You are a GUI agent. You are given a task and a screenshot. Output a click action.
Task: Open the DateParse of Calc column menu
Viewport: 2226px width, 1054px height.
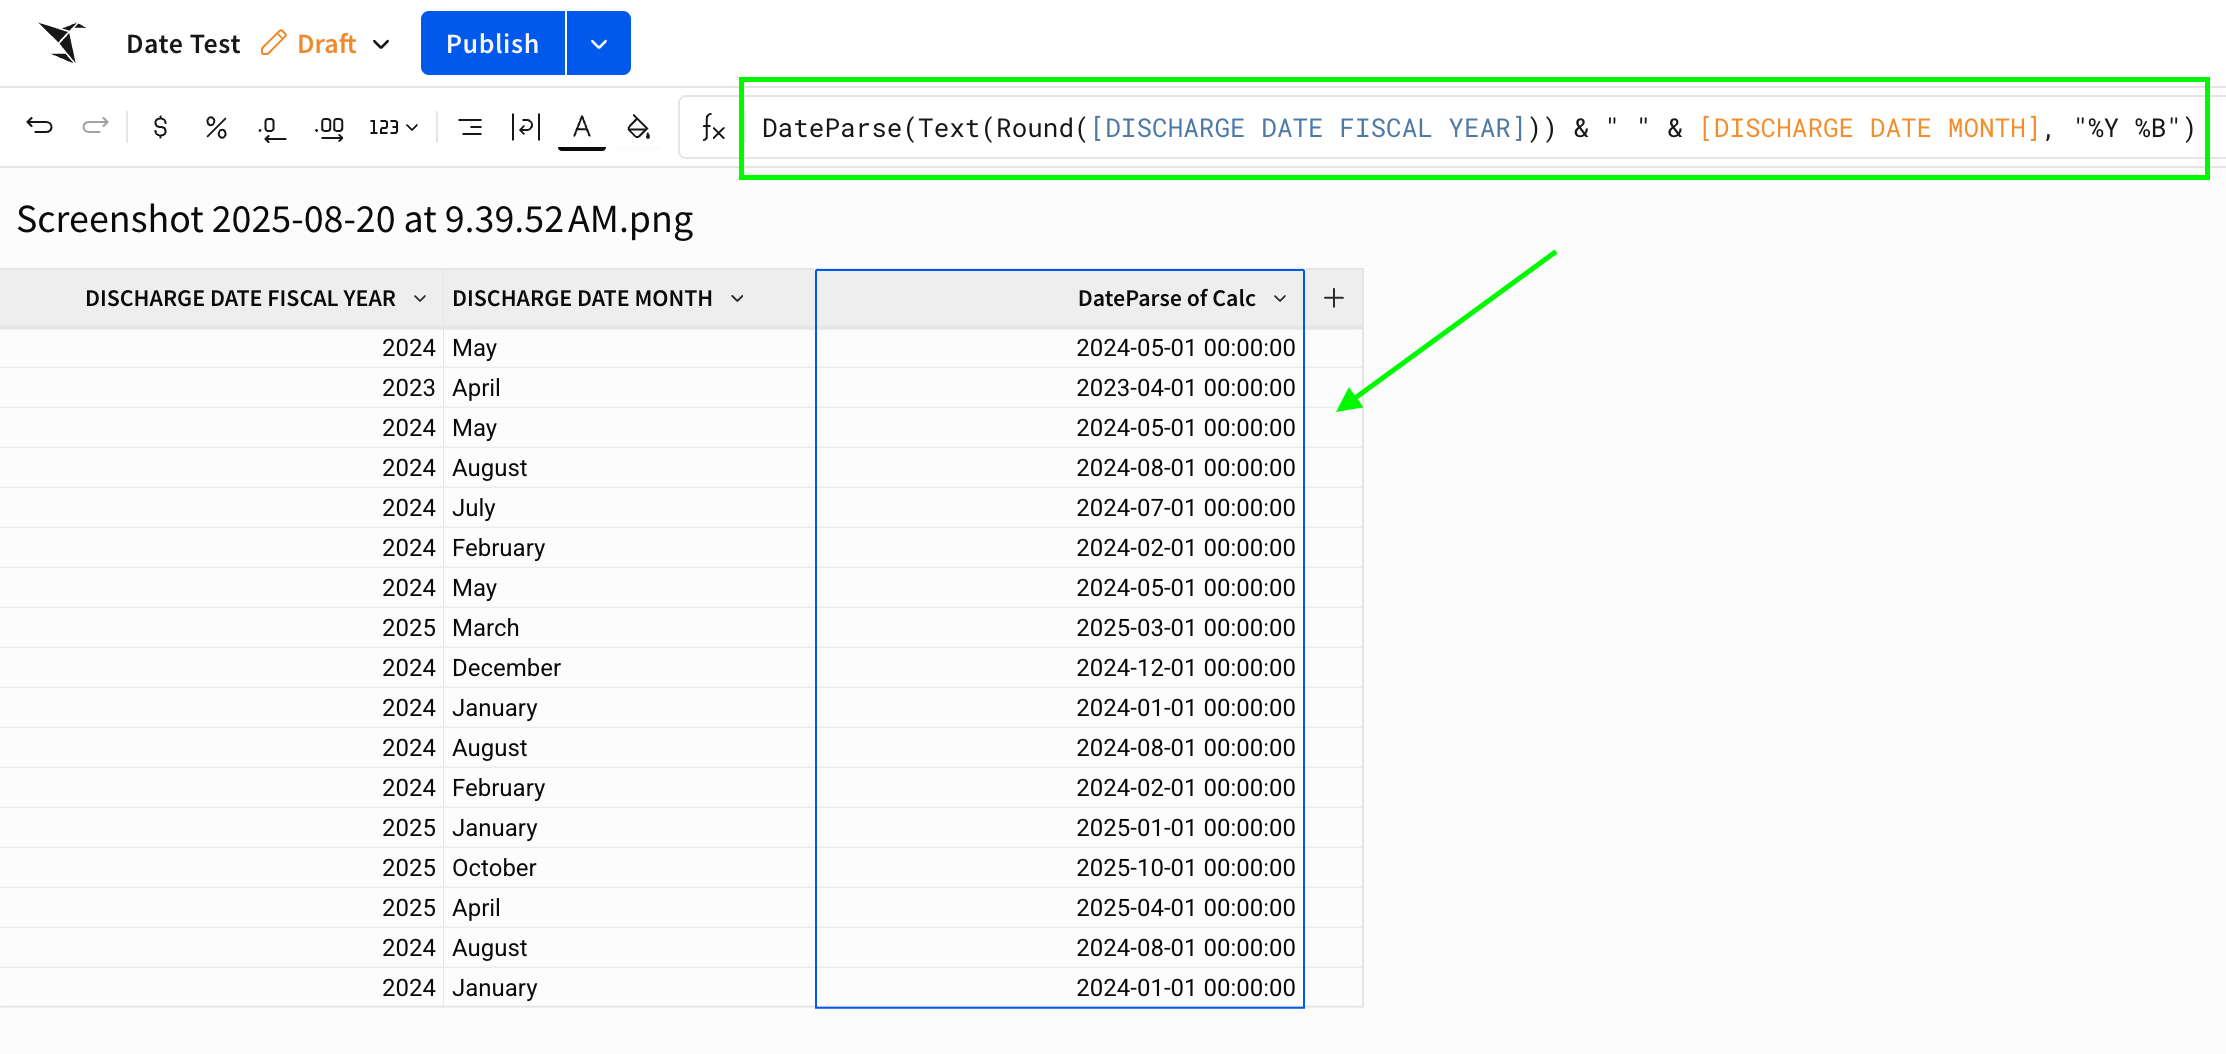coord(1281,298)
